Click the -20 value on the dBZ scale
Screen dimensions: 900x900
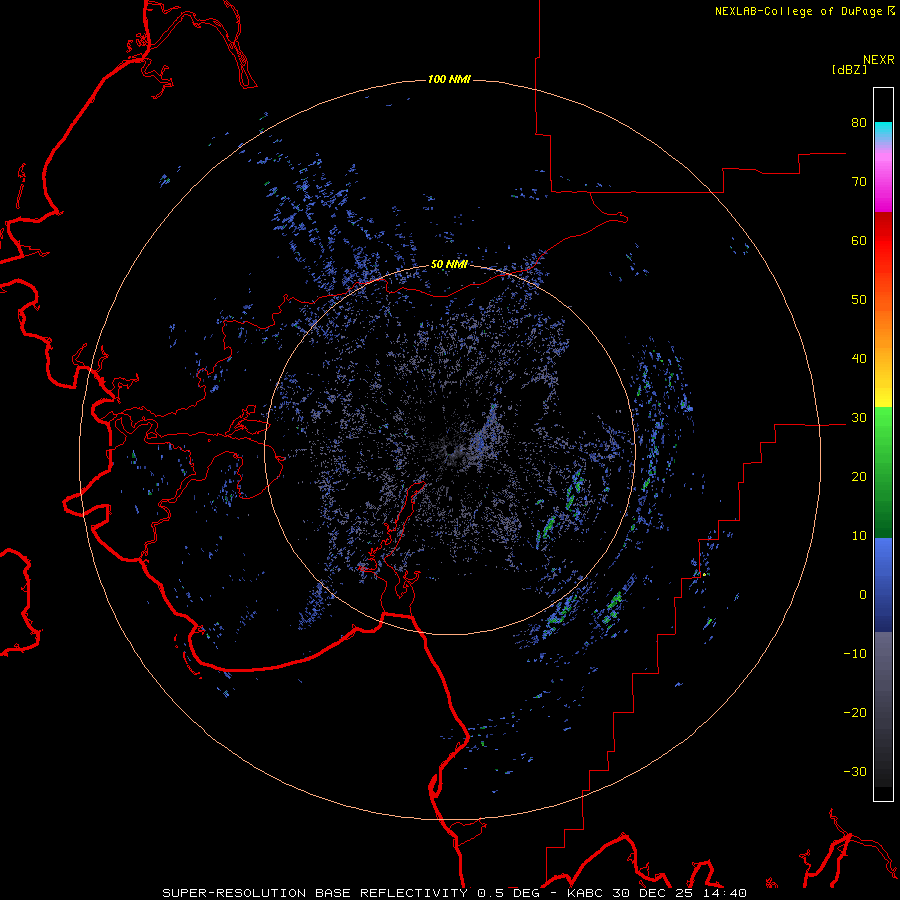pos(855,713)
